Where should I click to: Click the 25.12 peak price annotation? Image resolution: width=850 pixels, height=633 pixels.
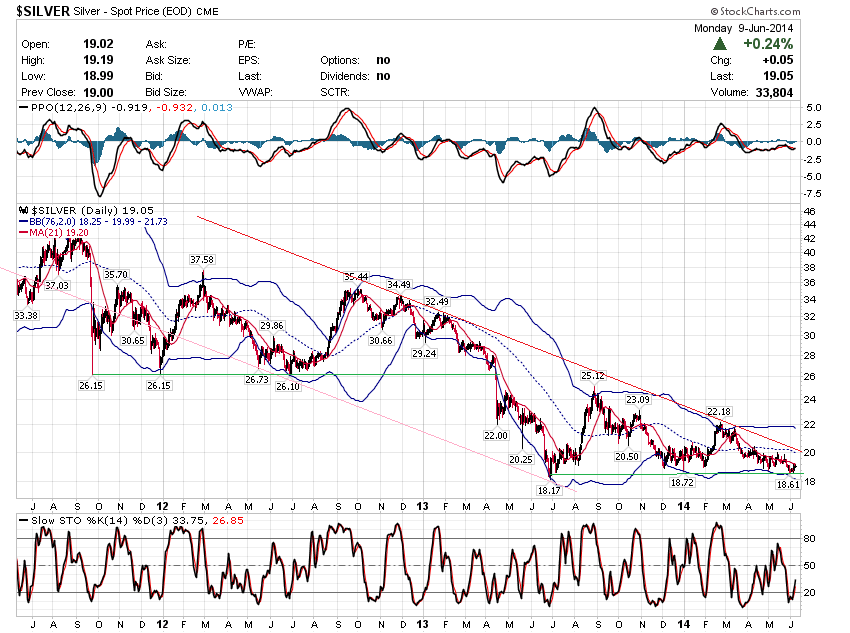pyautogui.click(x=593, y=376)
